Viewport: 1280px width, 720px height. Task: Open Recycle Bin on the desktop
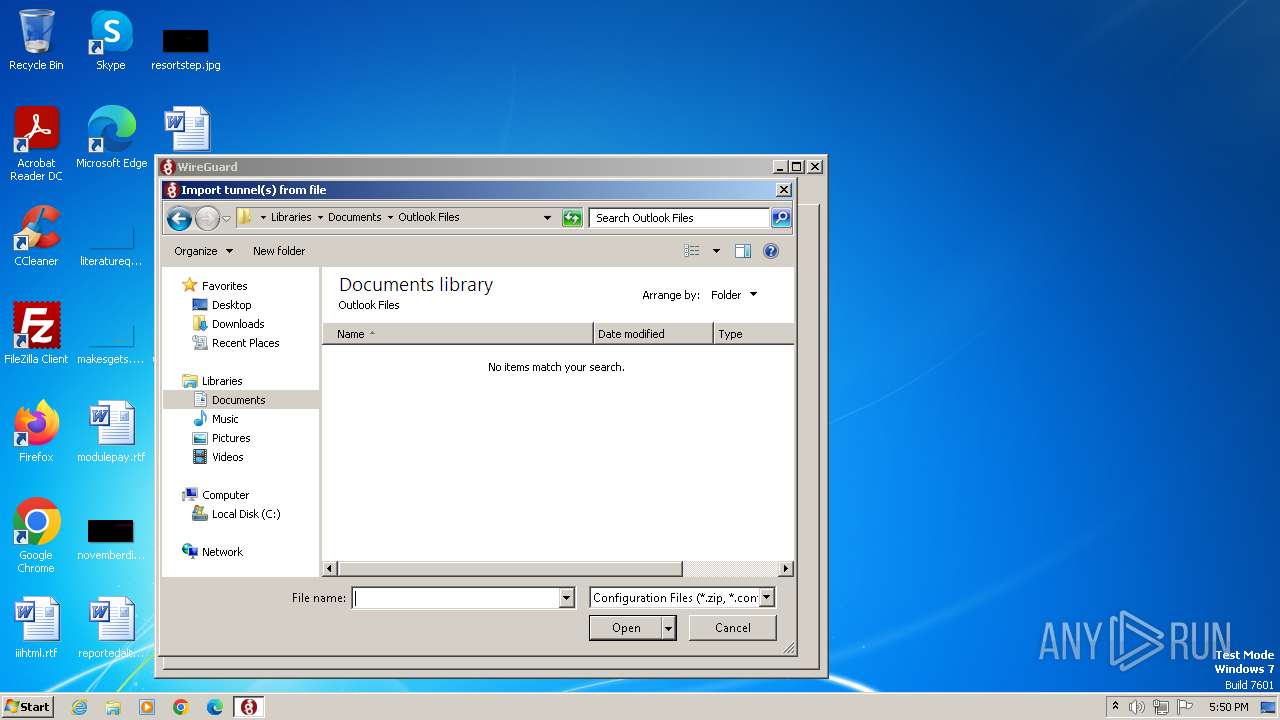pyautogui.click(x=36, y=41)
